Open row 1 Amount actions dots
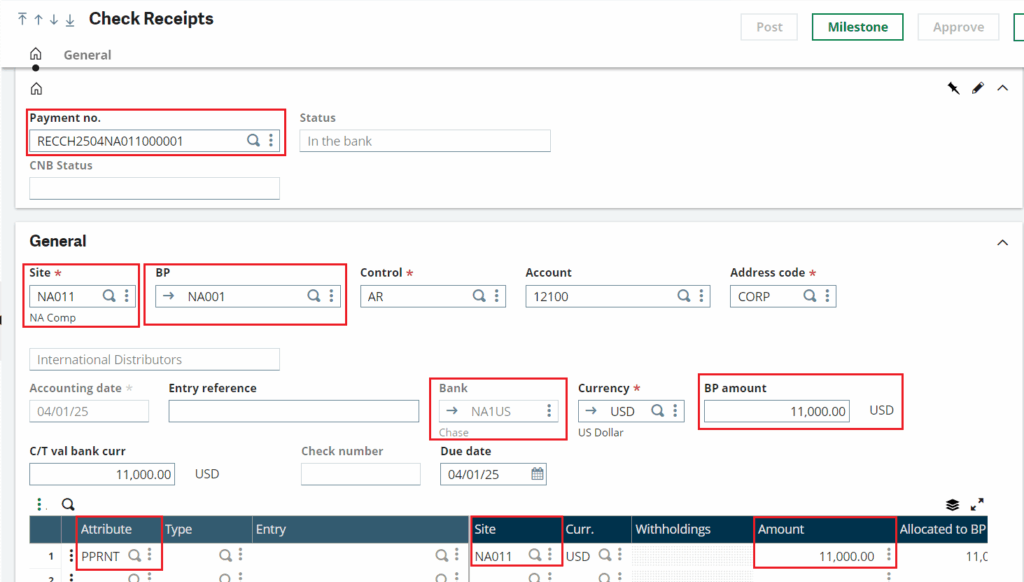Screen dimensions: 1024x582 (x=889, y=555)
